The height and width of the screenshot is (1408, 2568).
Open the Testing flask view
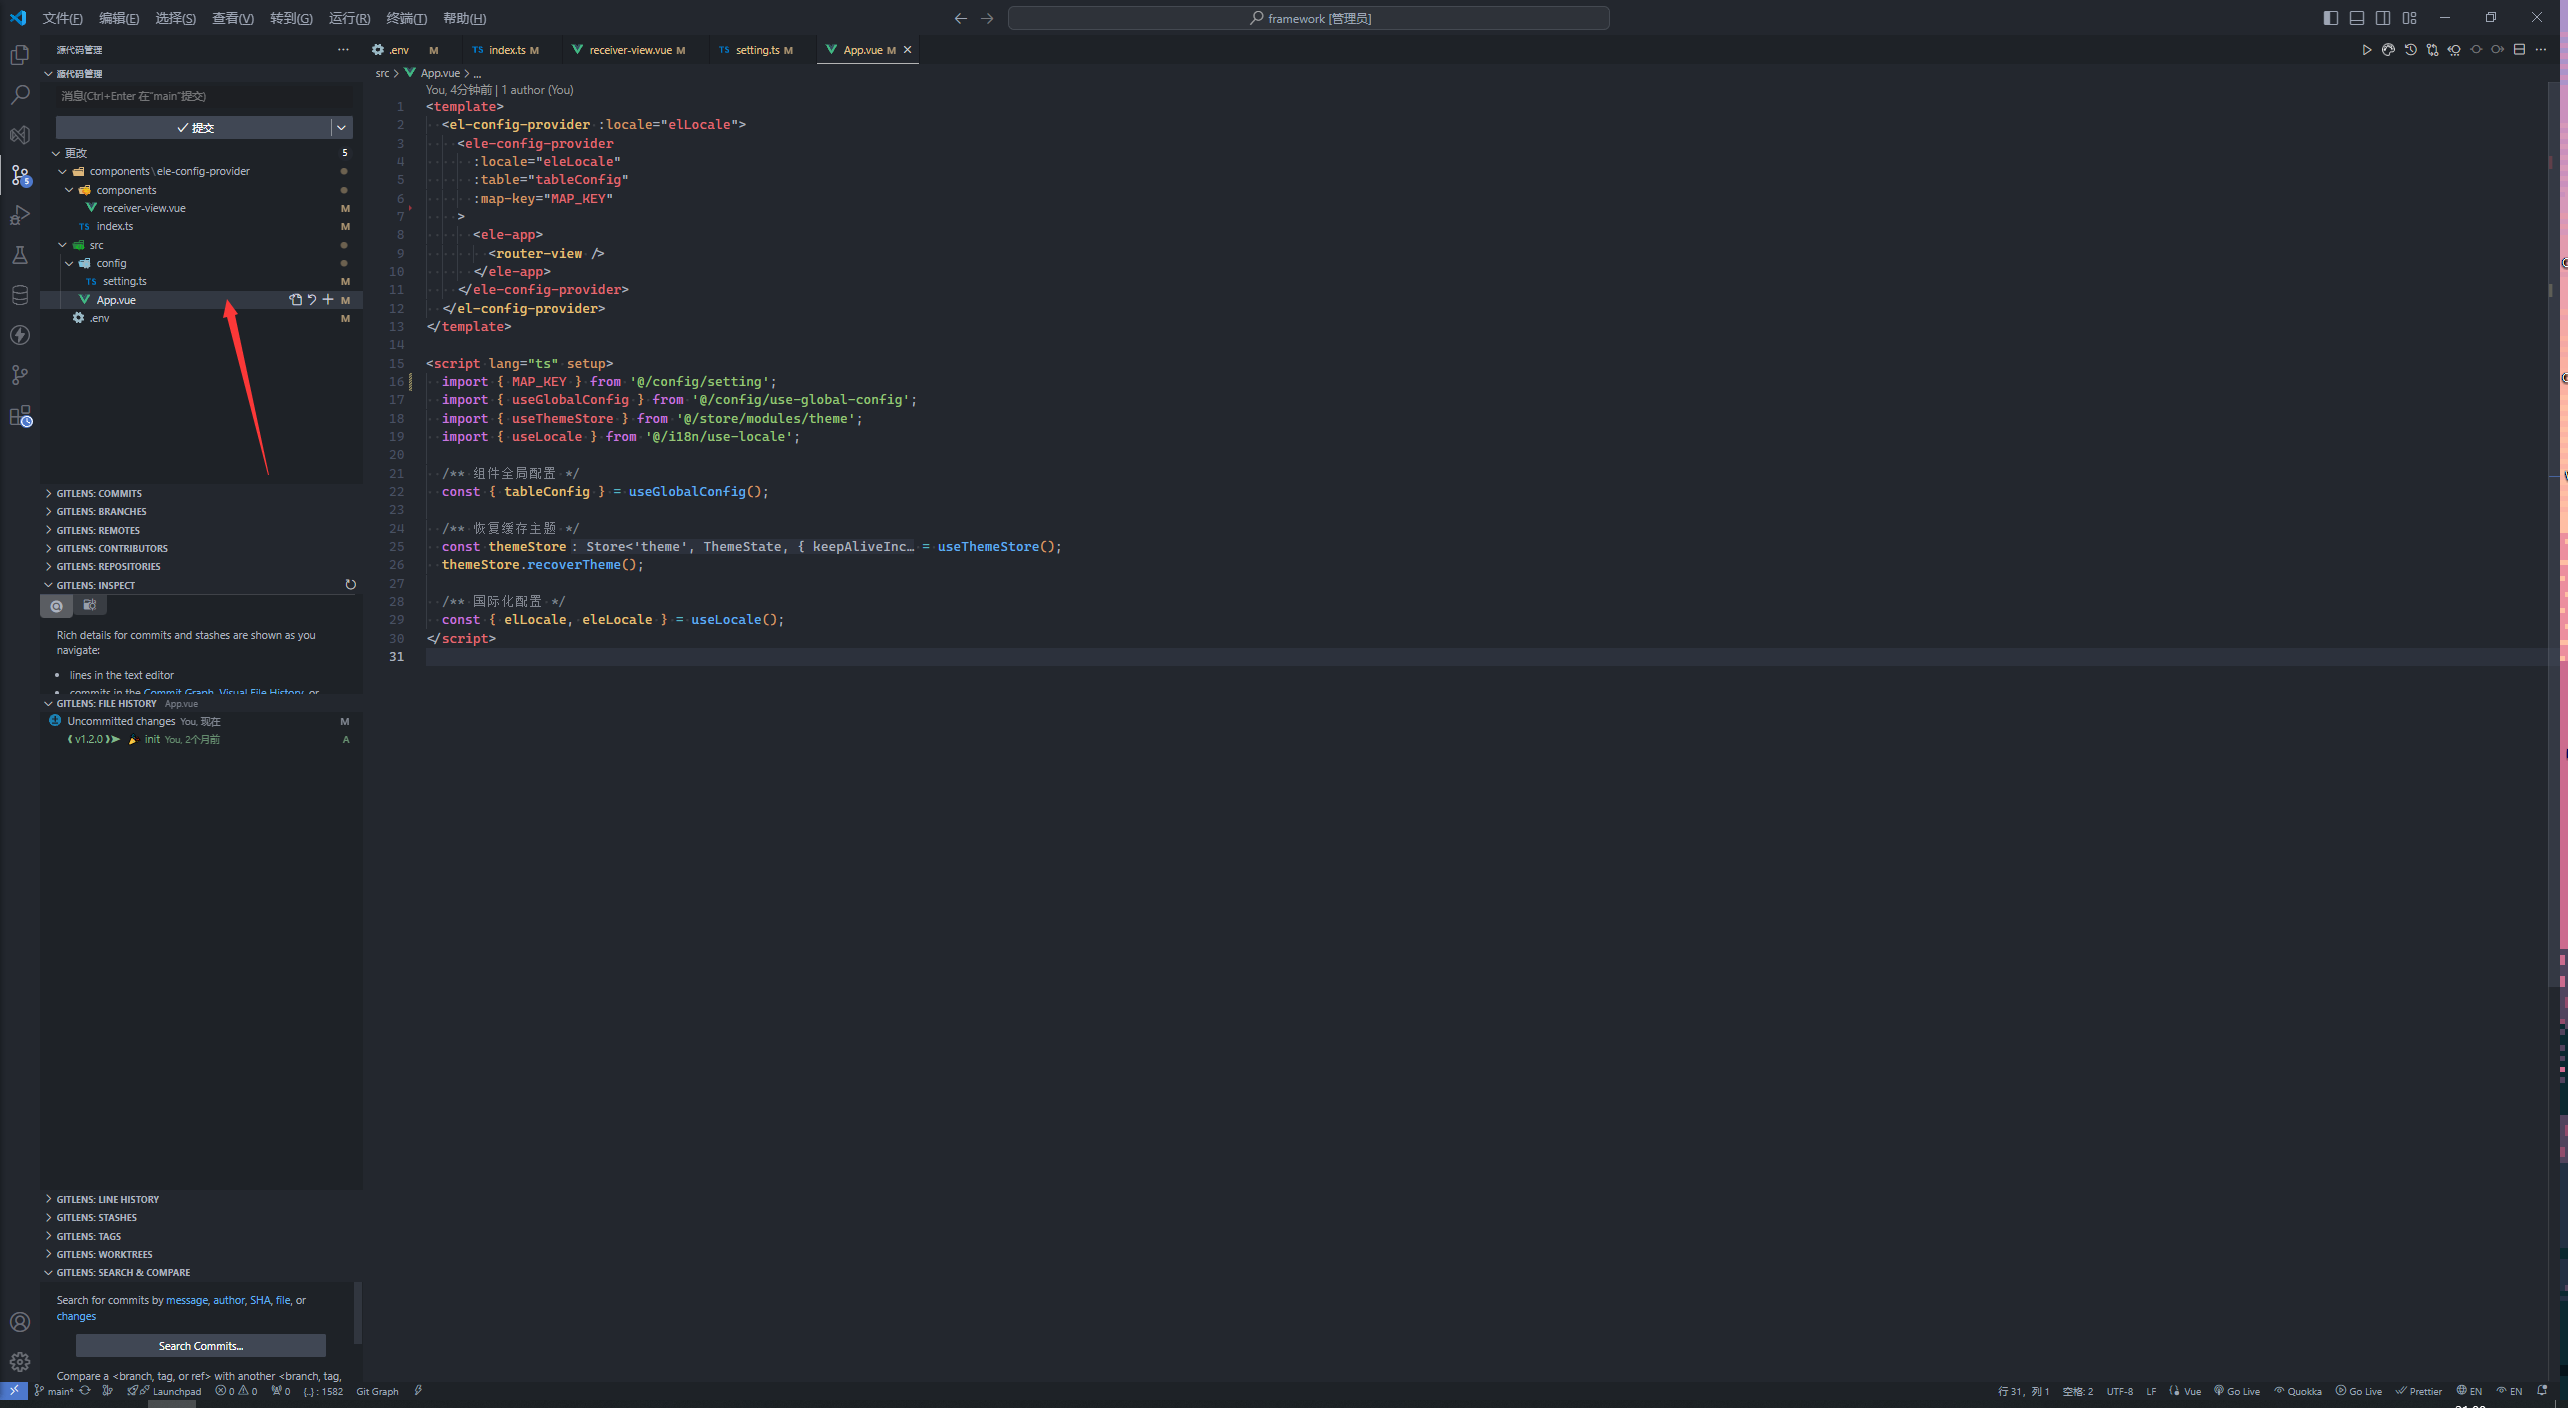coord(19,255)
